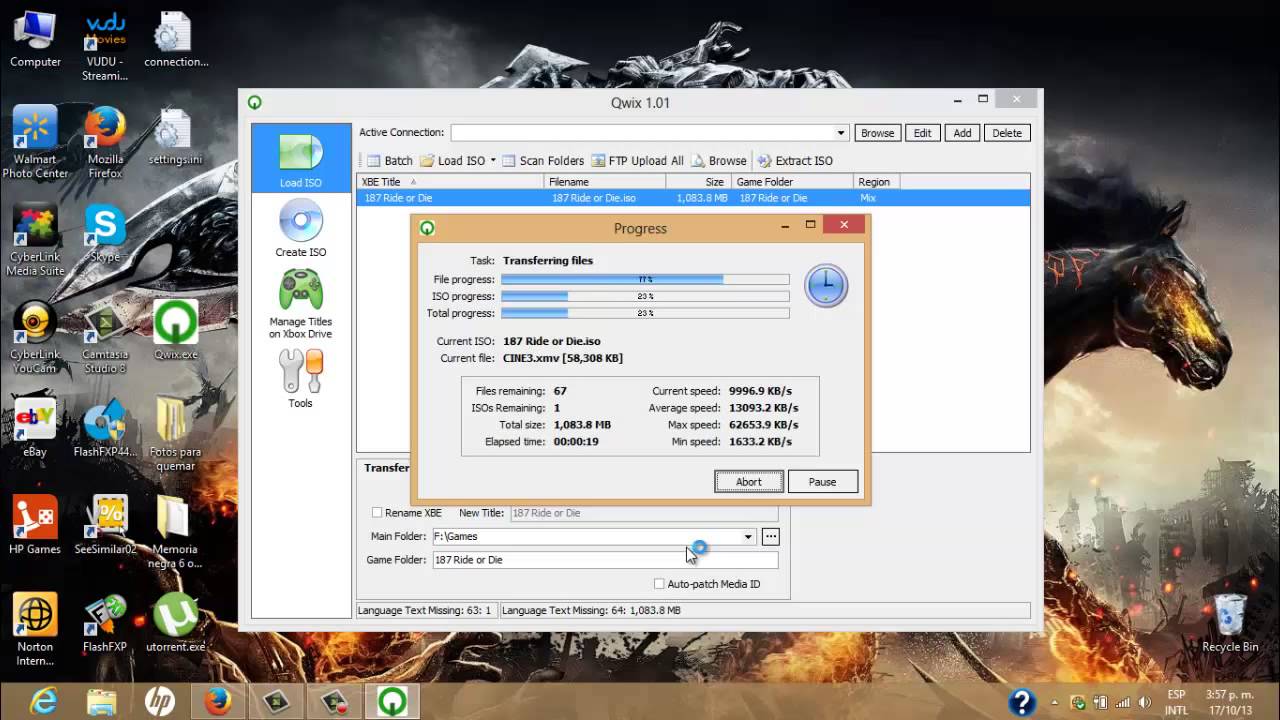The height and width of the screenshot is (720, 1280).
Task: Click Load ISO toolbar button
Action: click(452, 161)
